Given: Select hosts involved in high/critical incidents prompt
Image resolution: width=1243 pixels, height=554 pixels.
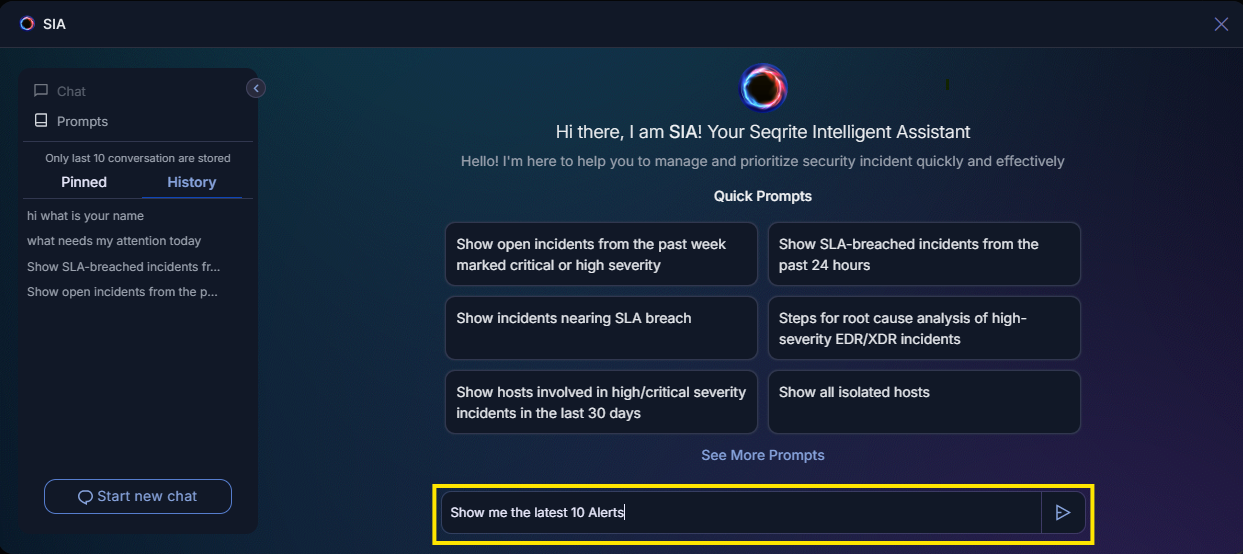Looking at the screenshot, I should point(601,402).
